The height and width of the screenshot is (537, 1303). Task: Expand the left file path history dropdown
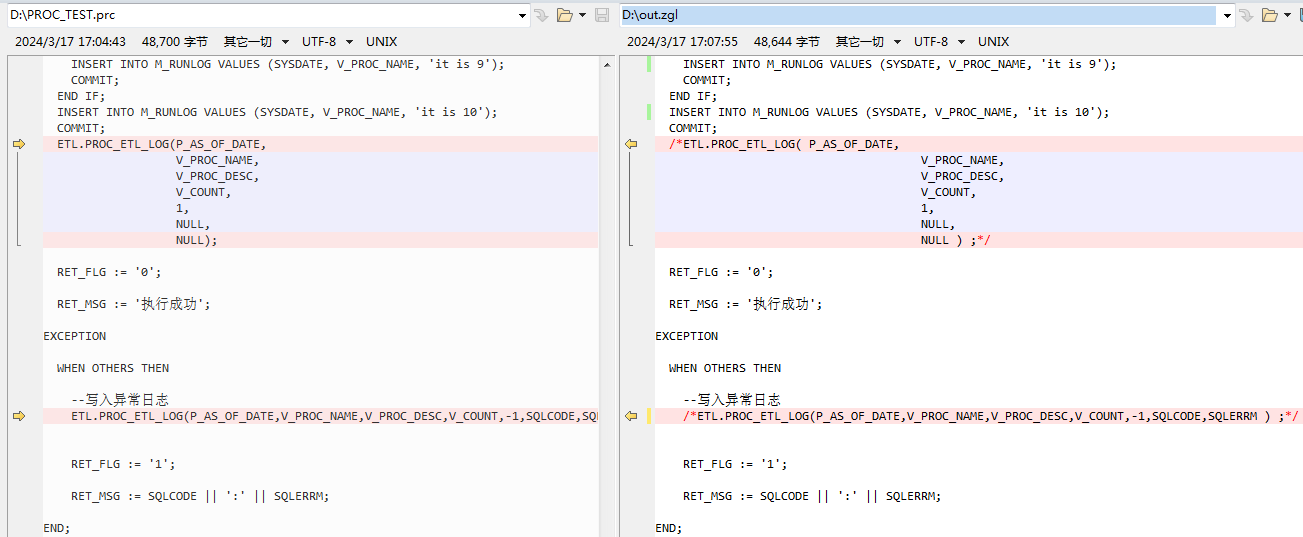(523, 15)
